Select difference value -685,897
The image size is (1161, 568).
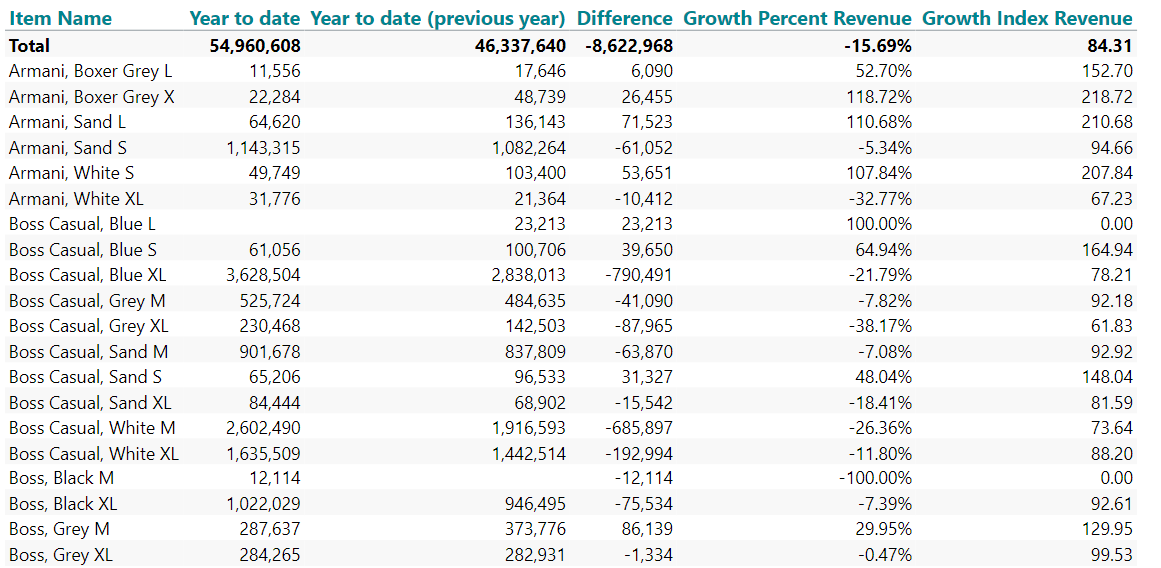[639, 427]
